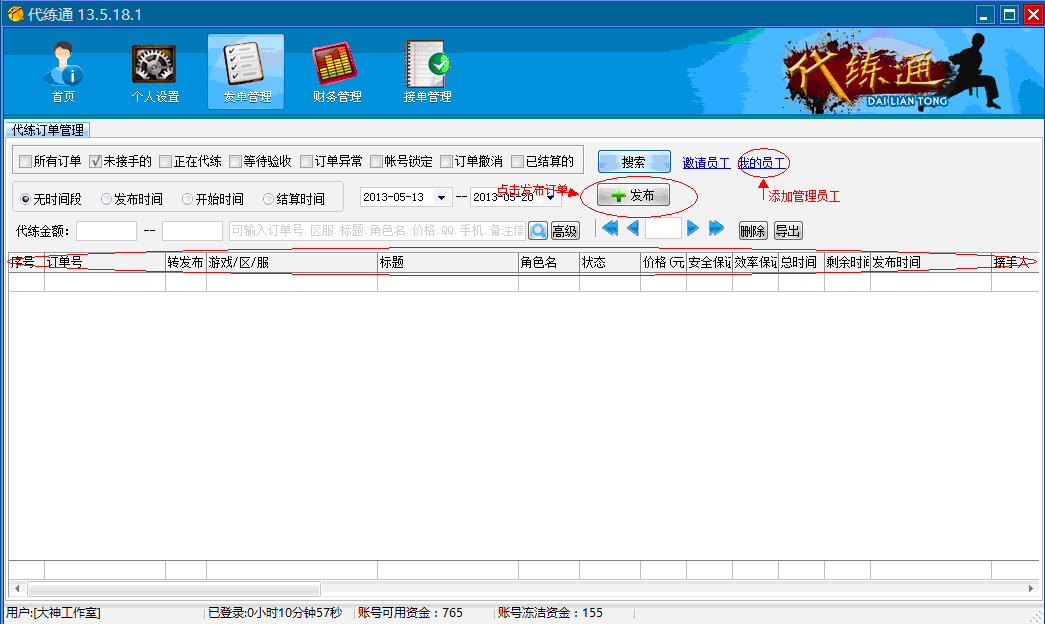The width and height of the screenshot is (1045, 624).
Task: Select the 代练订单管理 tab
Action: point(46,129)
